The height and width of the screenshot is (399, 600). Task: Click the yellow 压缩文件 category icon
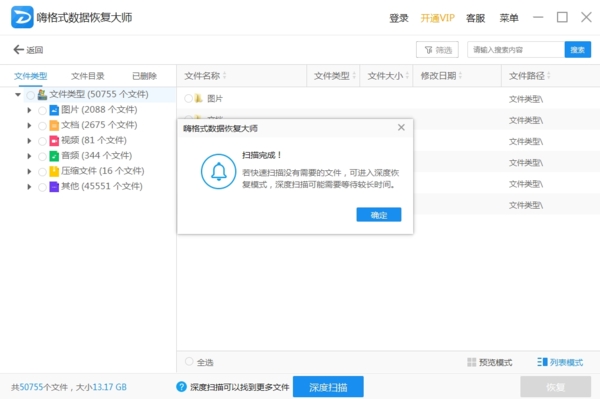point(54,171)
